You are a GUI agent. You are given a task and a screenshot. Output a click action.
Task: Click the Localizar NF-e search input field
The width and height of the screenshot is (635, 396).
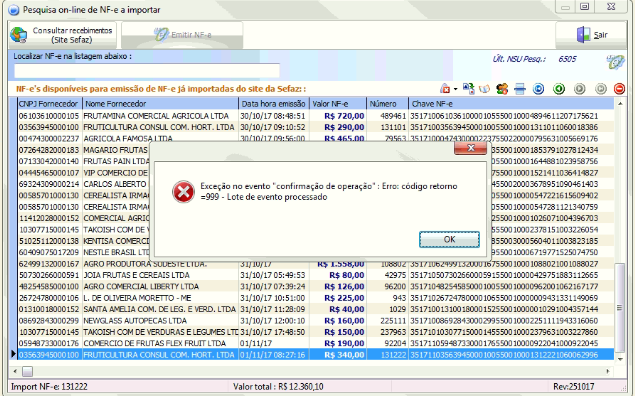pos(147,70)
